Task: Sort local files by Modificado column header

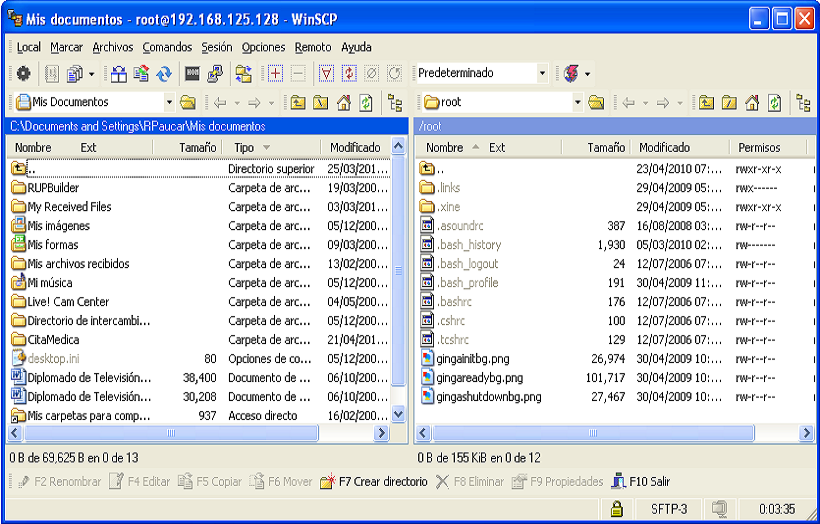Action: pyautogui.click(x=355, y=147)
